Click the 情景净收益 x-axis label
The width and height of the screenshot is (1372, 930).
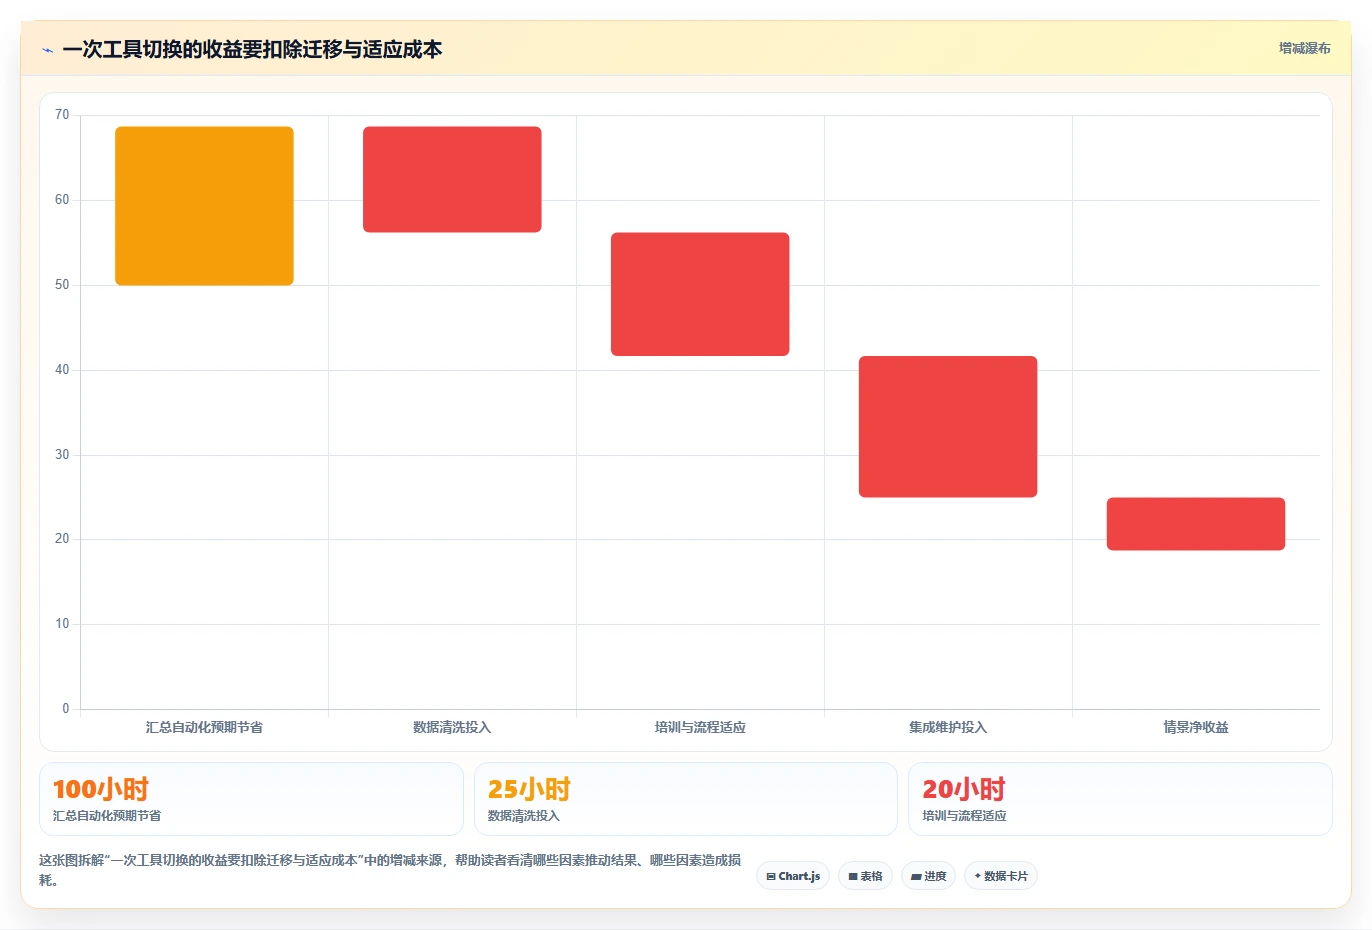[1196, 727]
